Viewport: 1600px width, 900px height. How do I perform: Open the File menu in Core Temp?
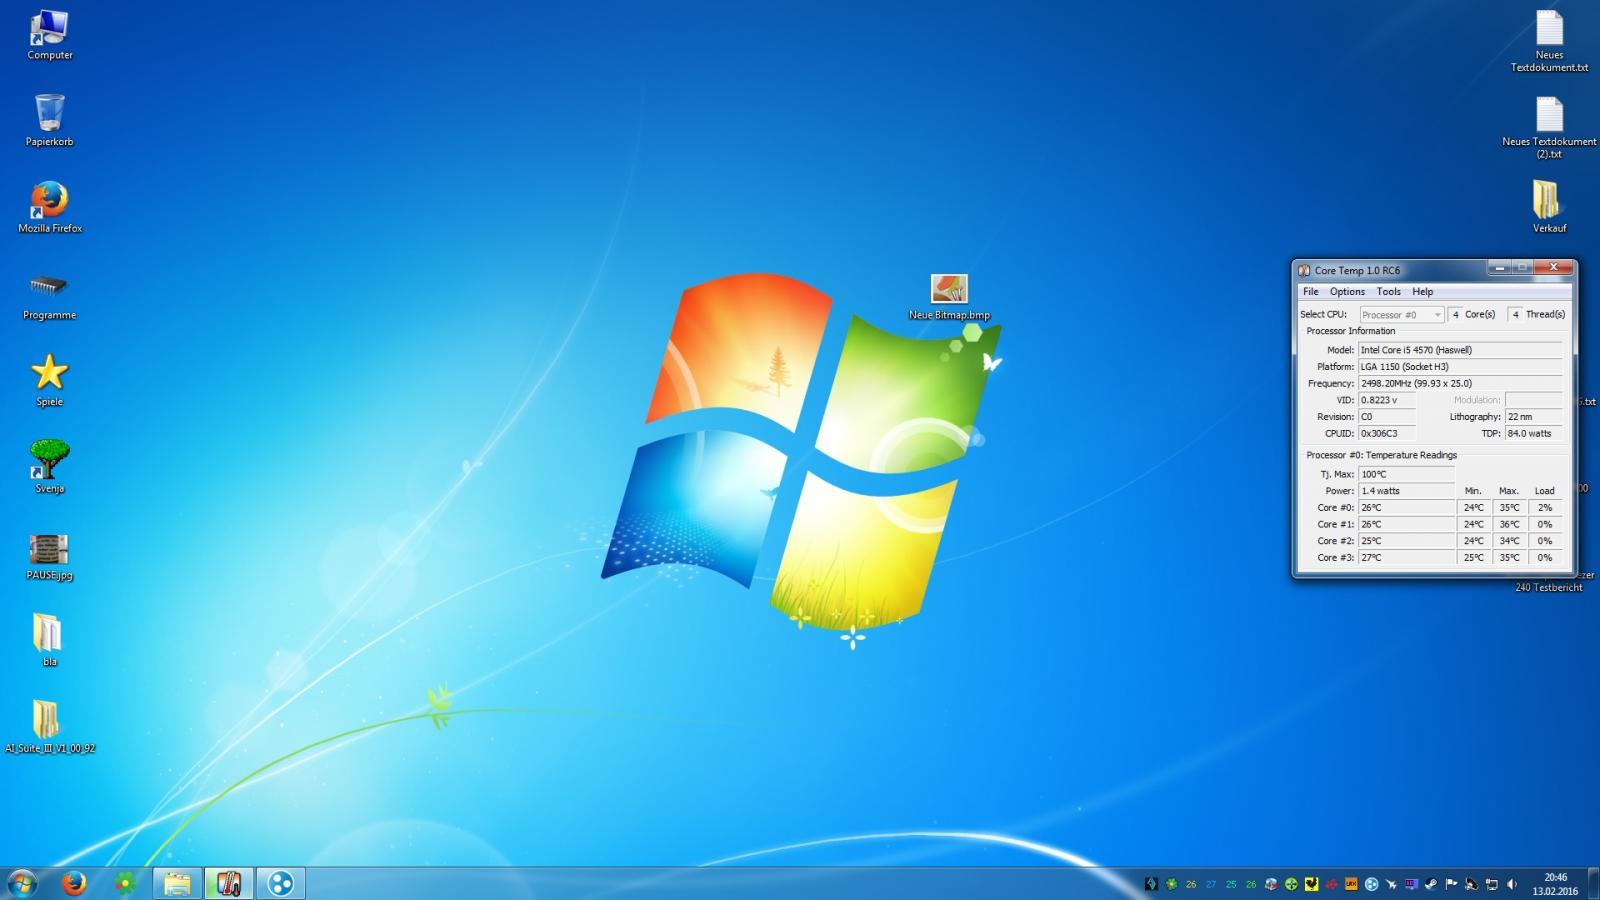pos(1310,292)
